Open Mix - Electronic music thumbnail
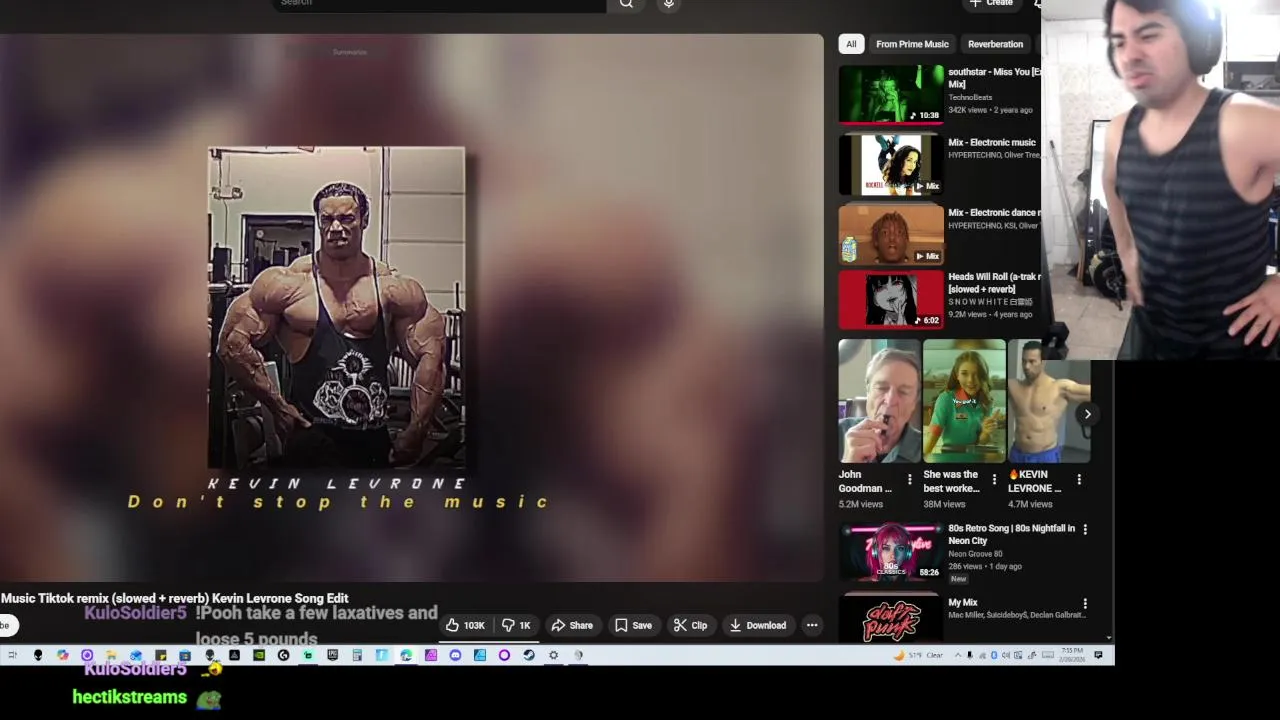This screenshot has height=720, width=1280. tap(891, 164)
